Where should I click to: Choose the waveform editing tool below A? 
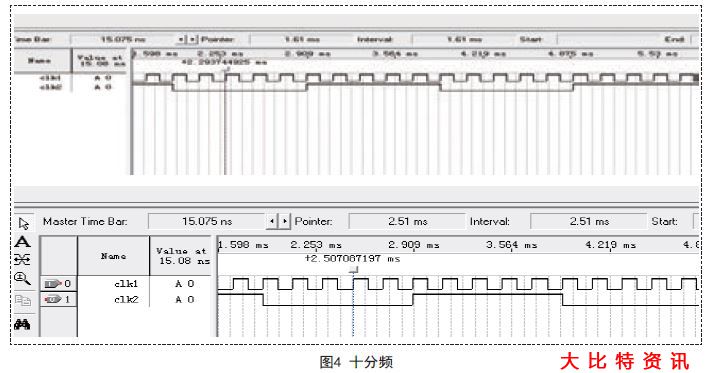[23, 259]
